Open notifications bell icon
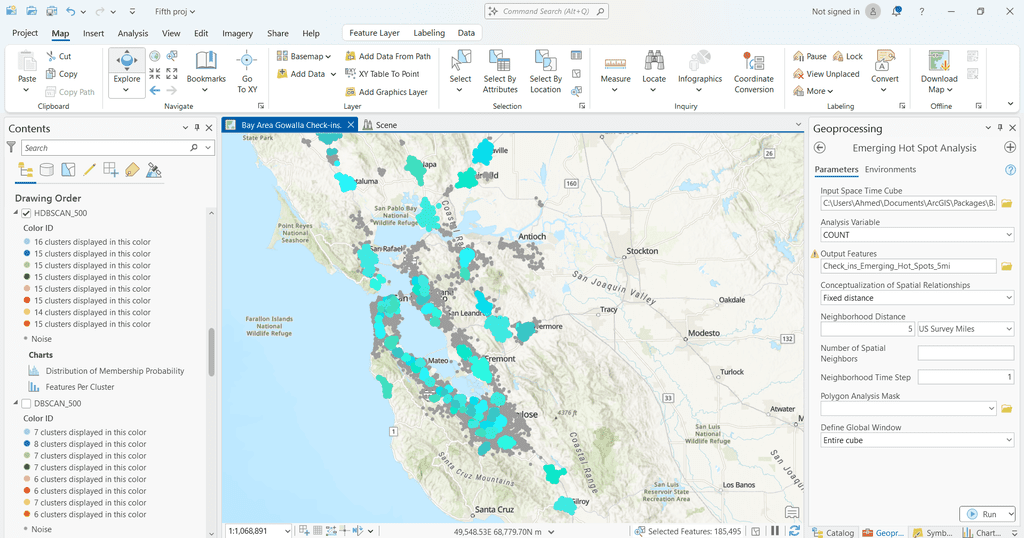 coord(897,12)
